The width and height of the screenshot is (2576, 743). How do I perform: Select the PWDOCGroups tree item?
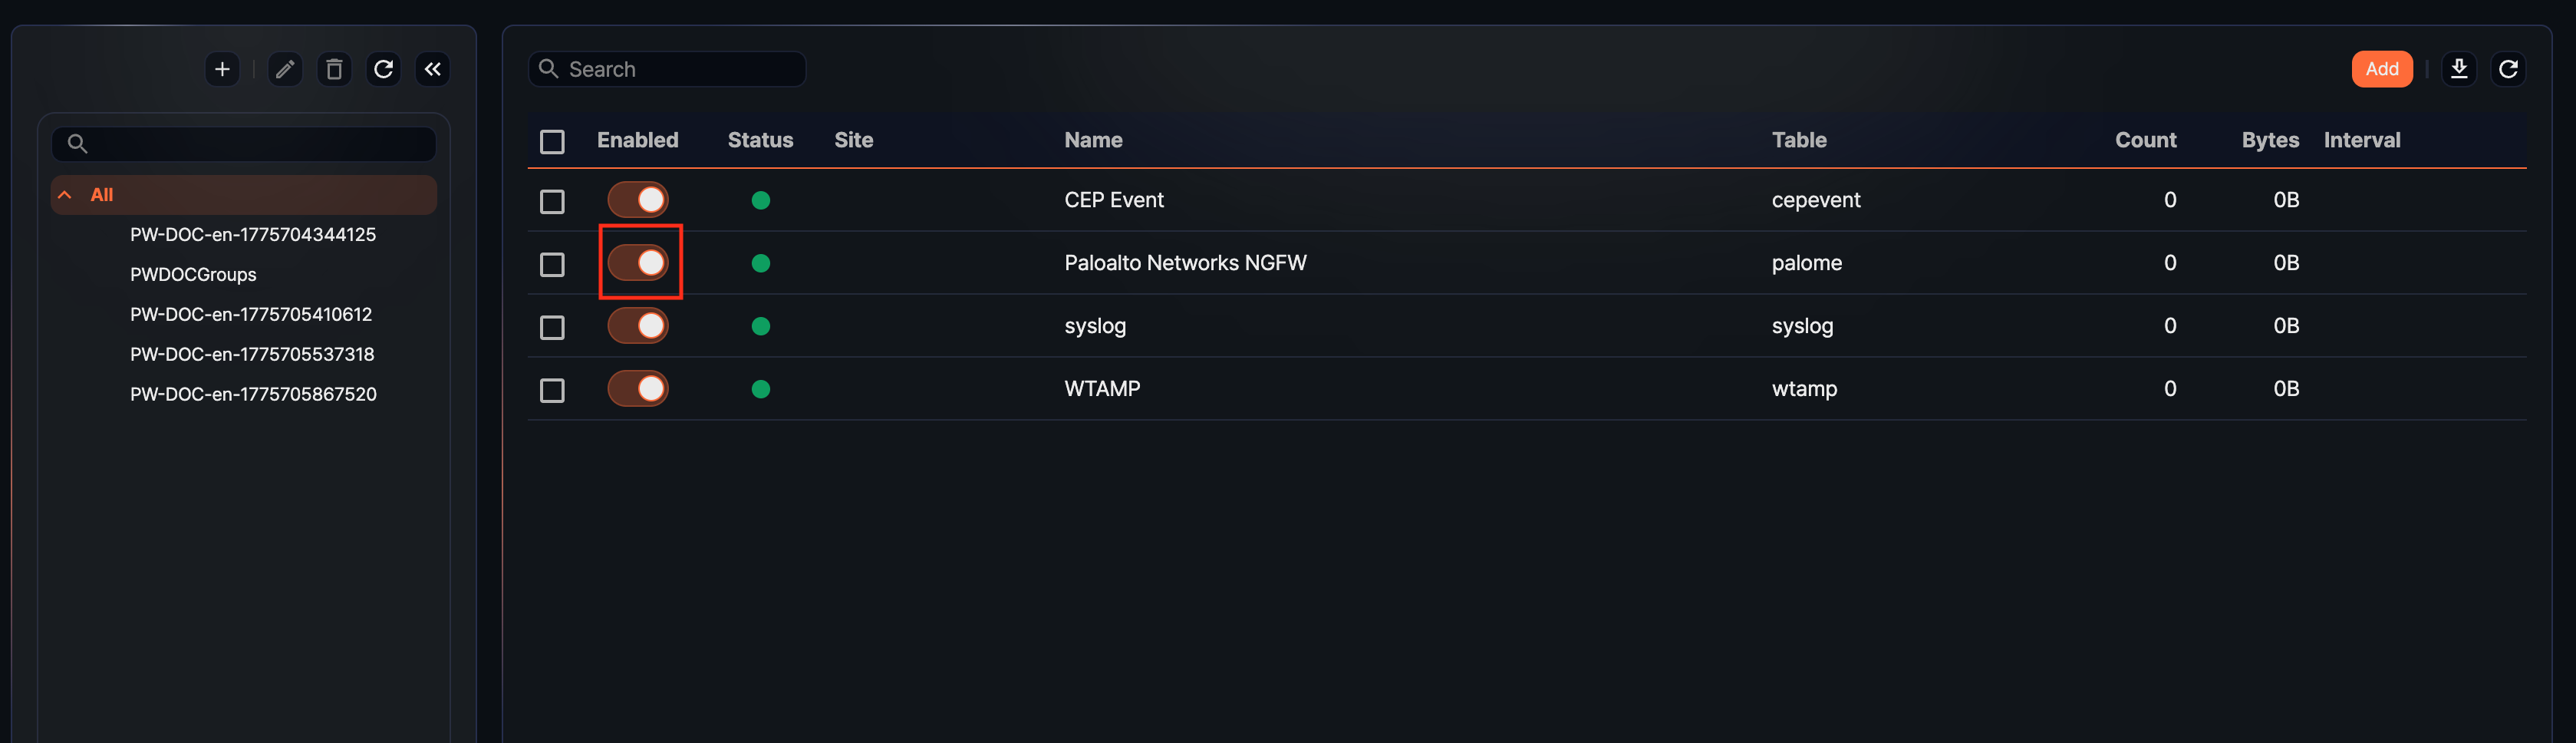[x=193, y=274]
